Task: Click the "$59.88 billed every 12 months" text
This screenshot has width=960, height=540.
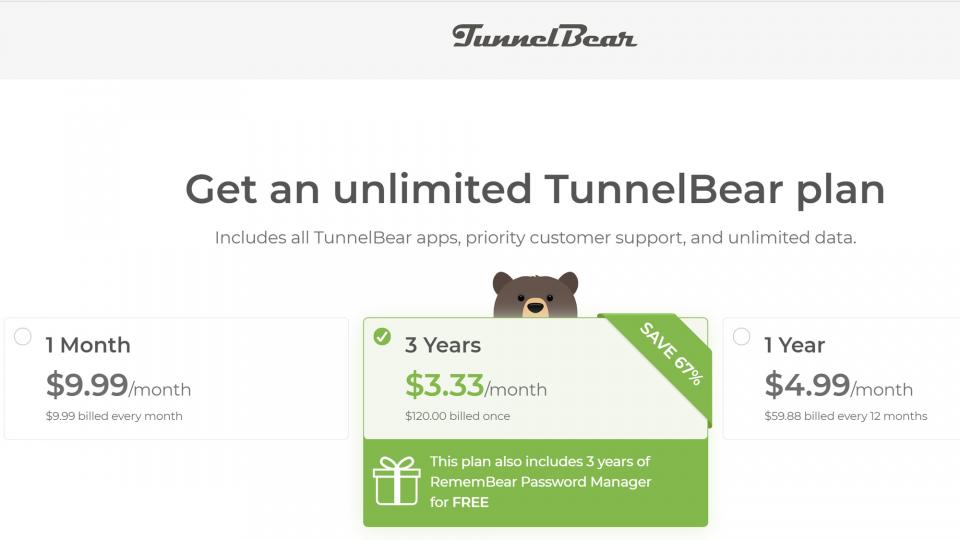Action: click(x=845, y=416)
